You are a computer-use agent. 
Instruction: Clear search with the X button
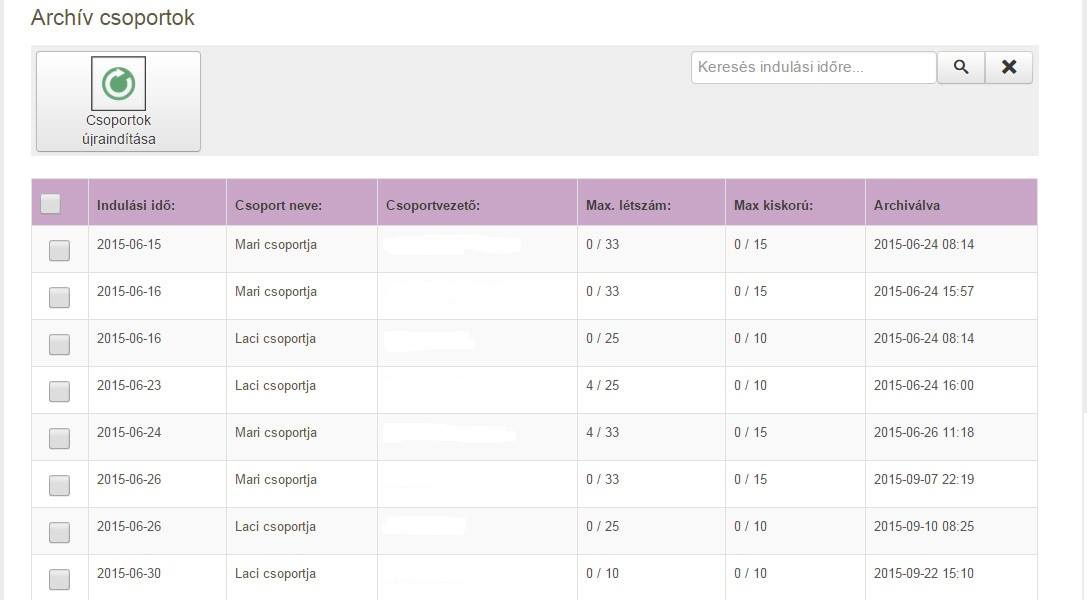[x=1009, y=67]
